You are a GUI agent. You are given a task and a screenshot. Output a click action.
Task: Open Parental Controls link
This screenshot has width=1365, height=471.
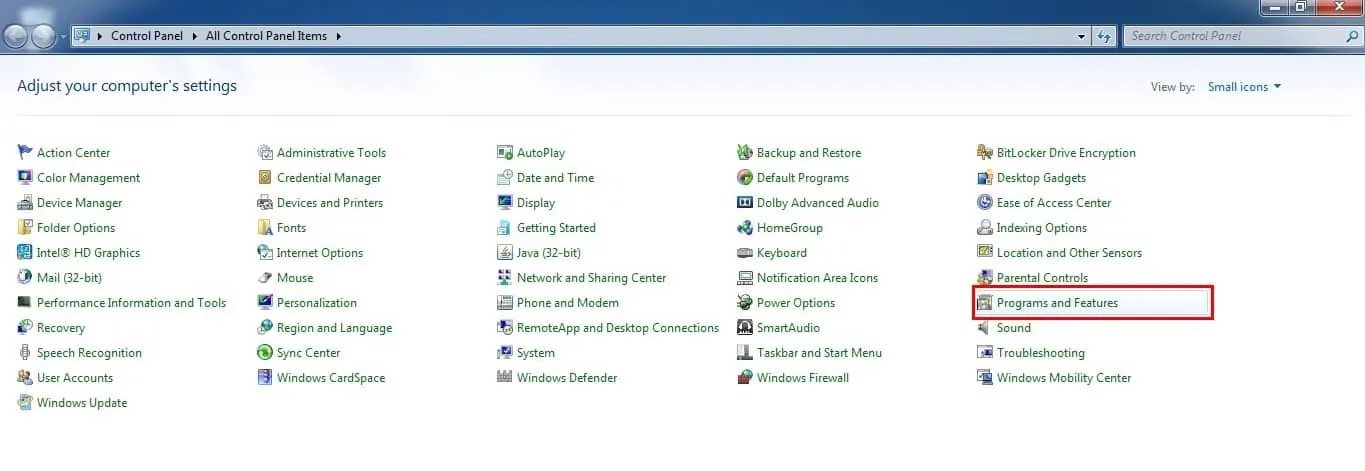[1042, 278]
